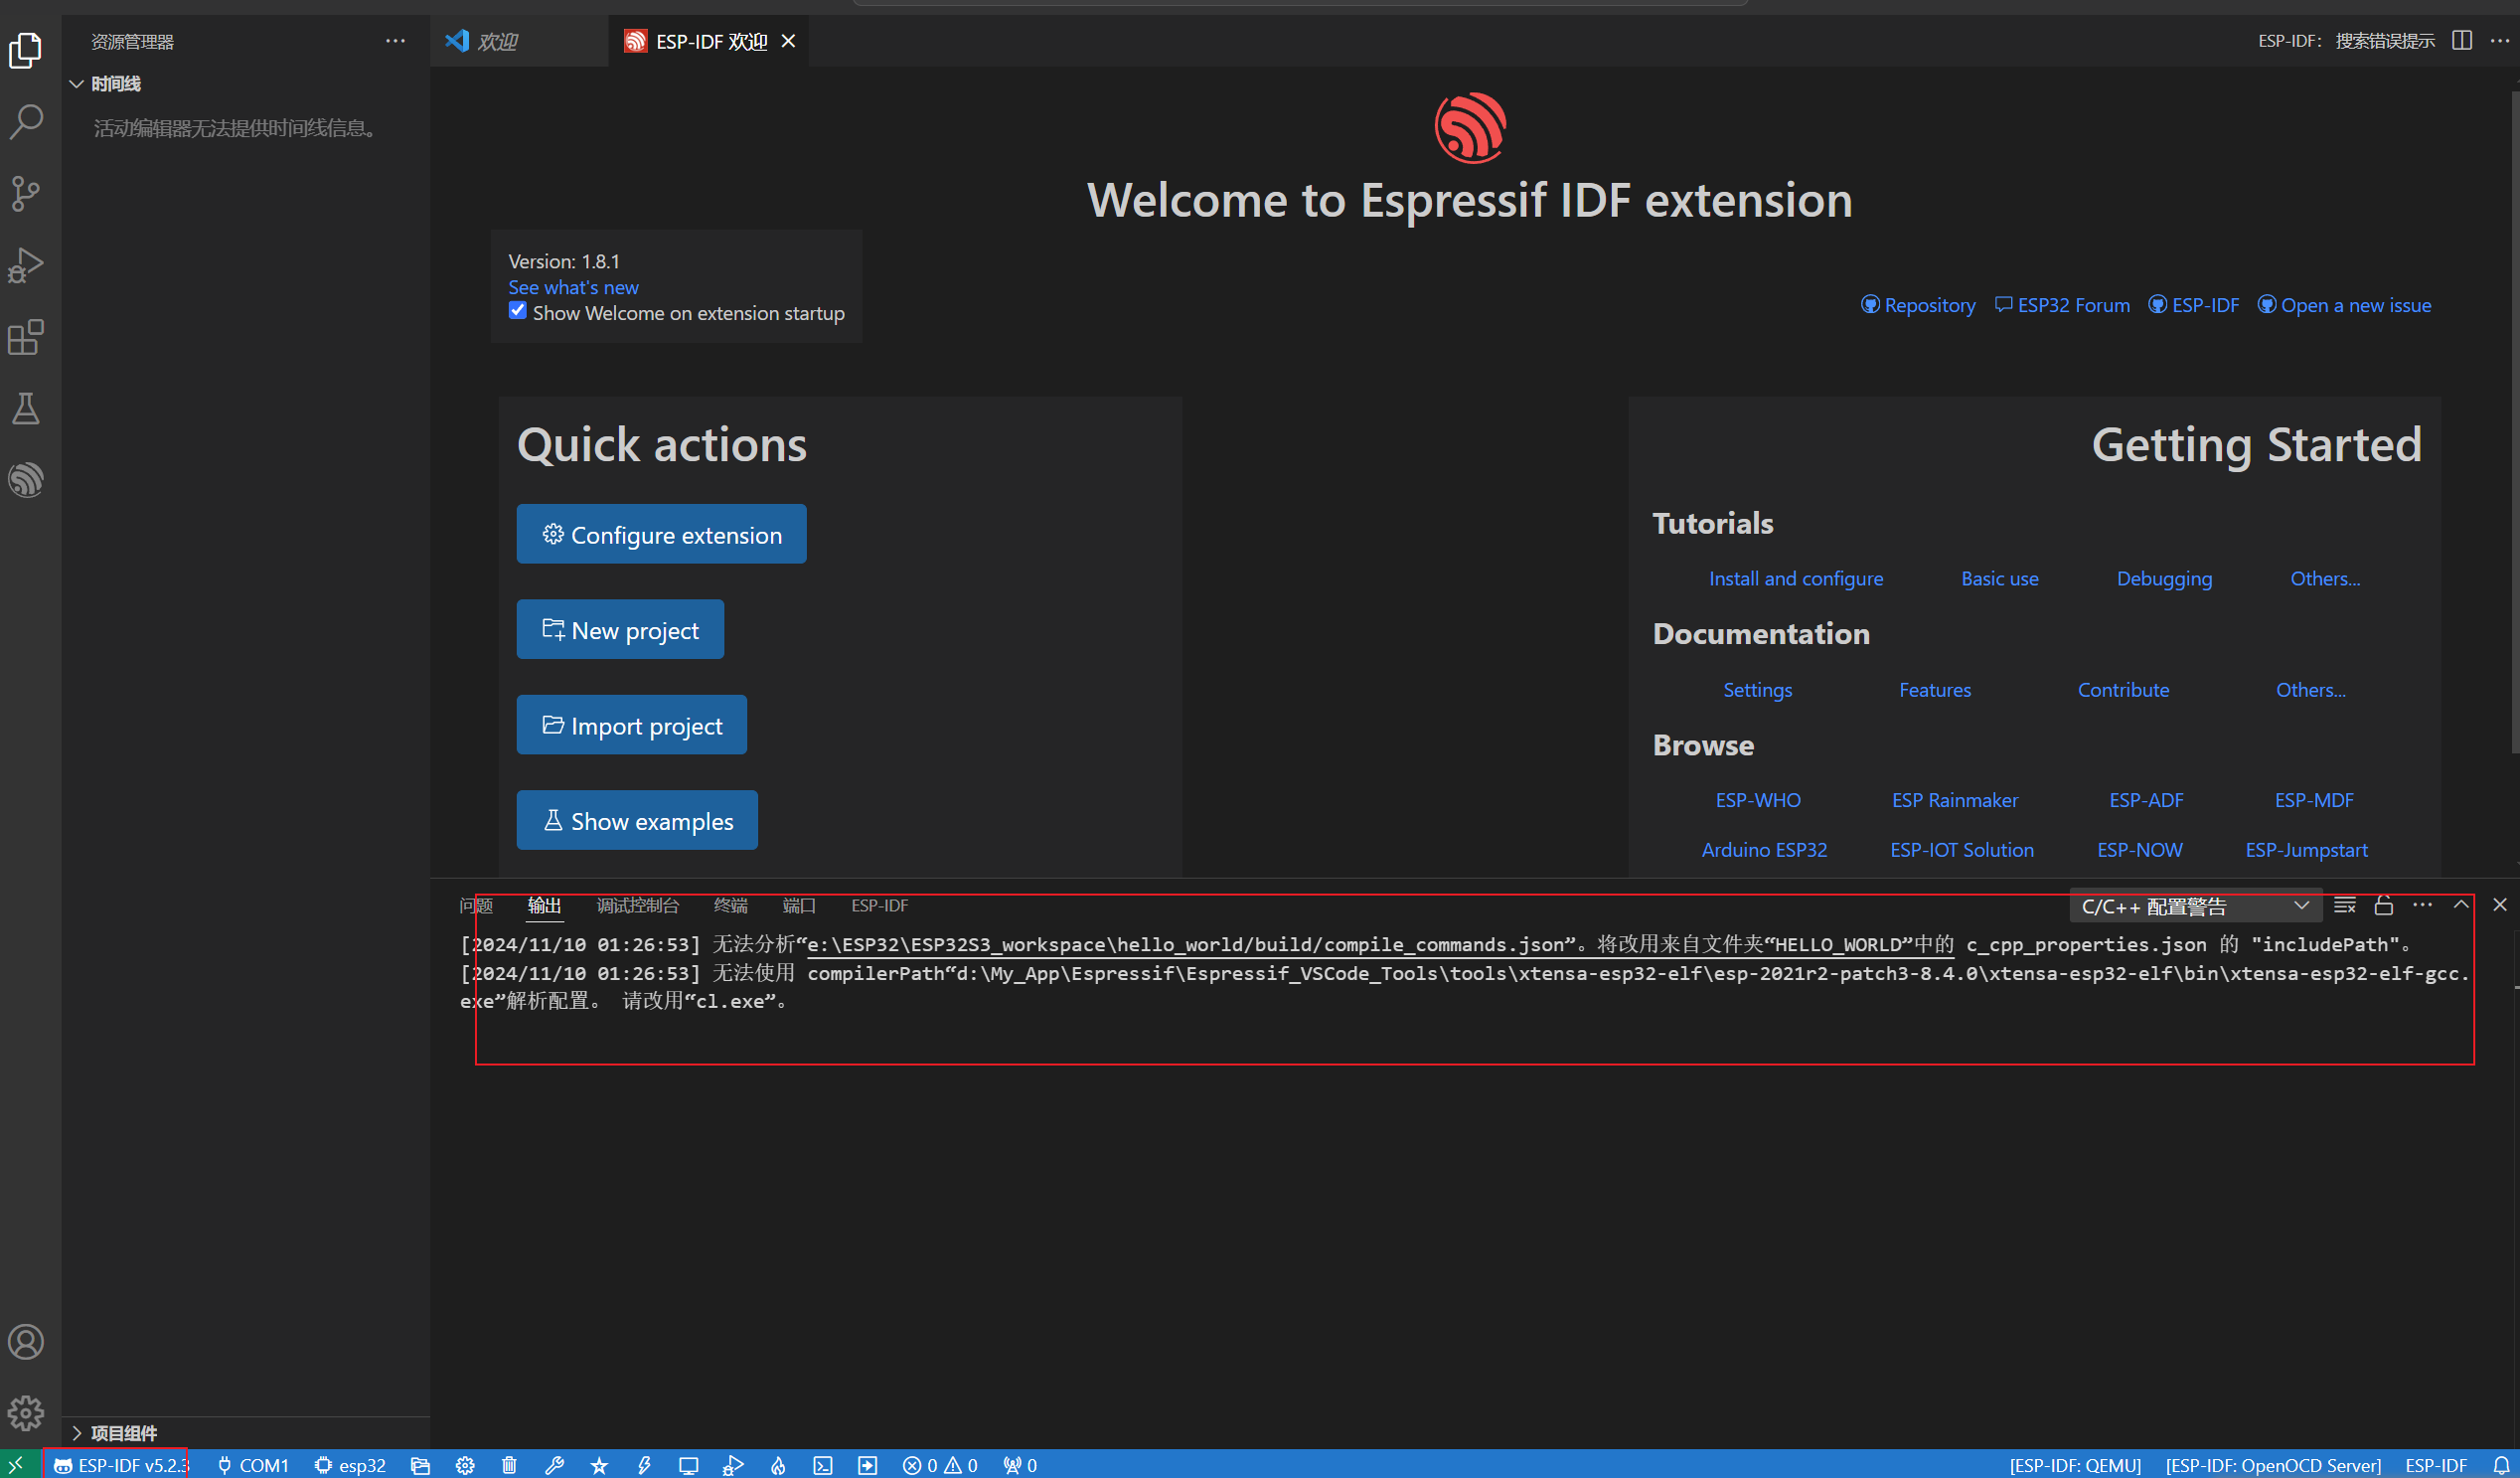The image size is (2520, 1478).
Task: Click the flash device lightning icon
Action: (x=644, y=1465)
